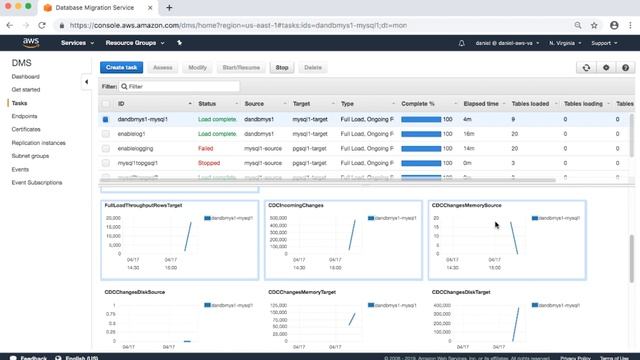Click the AWS logo home icon
This screenshot has width=640, height=360.
(31, 42)
